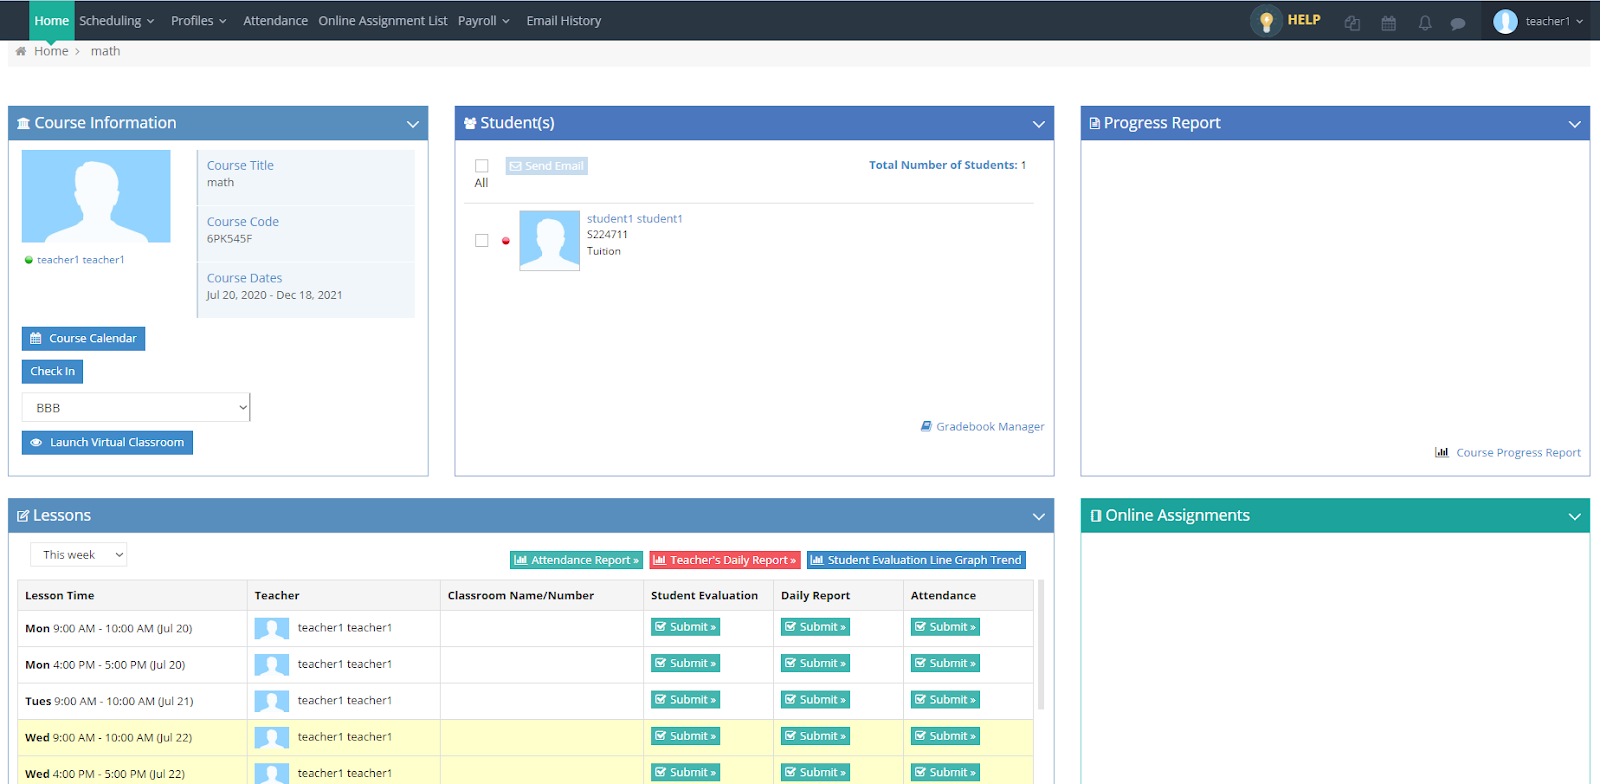Viewport: 1600px width, 784px height.
Task: Click the Teacher's Daily Report button
Action: [725, 560]
